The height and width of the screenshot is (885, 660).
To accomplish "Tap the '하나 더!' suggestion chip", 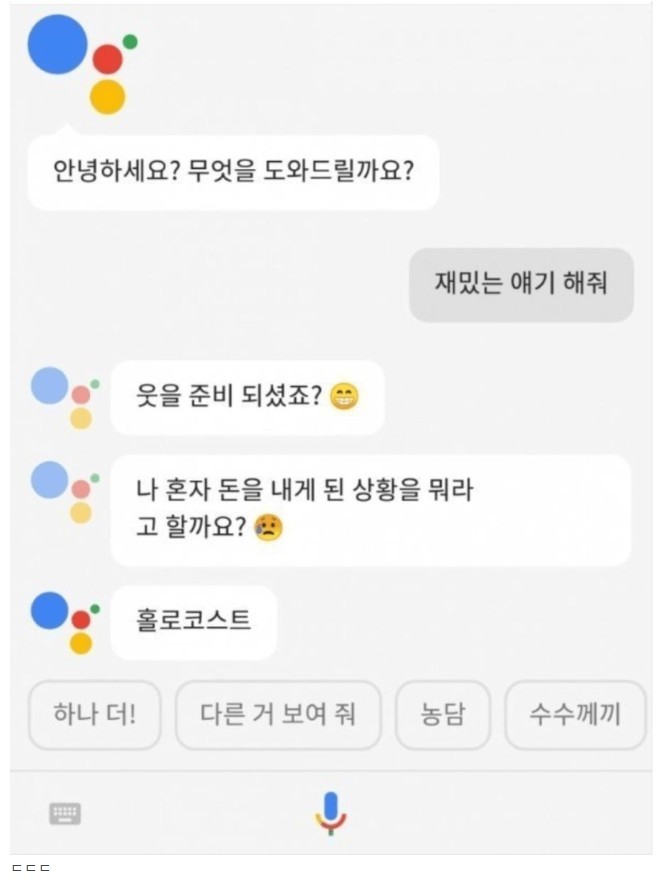I will 94,715.
